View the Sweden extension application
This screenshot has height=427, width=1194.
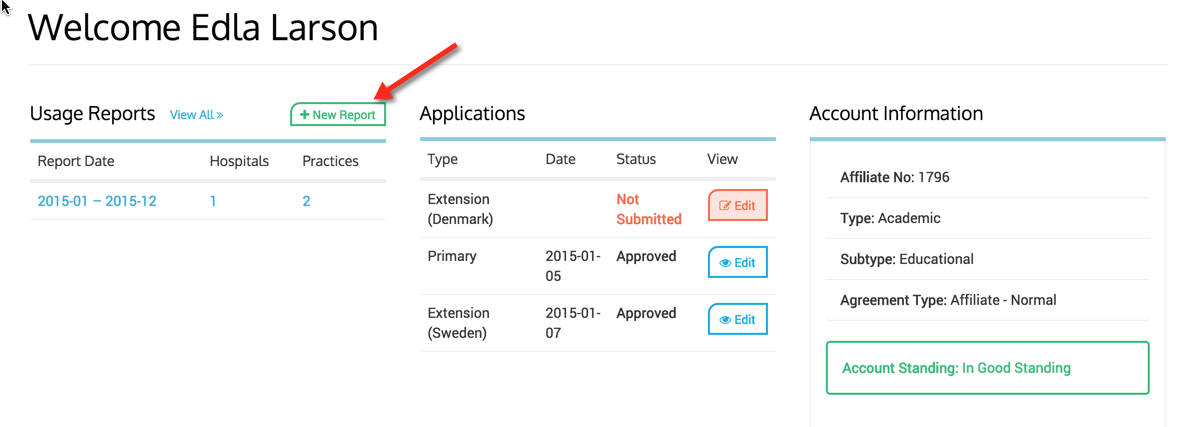coord(737,319)
